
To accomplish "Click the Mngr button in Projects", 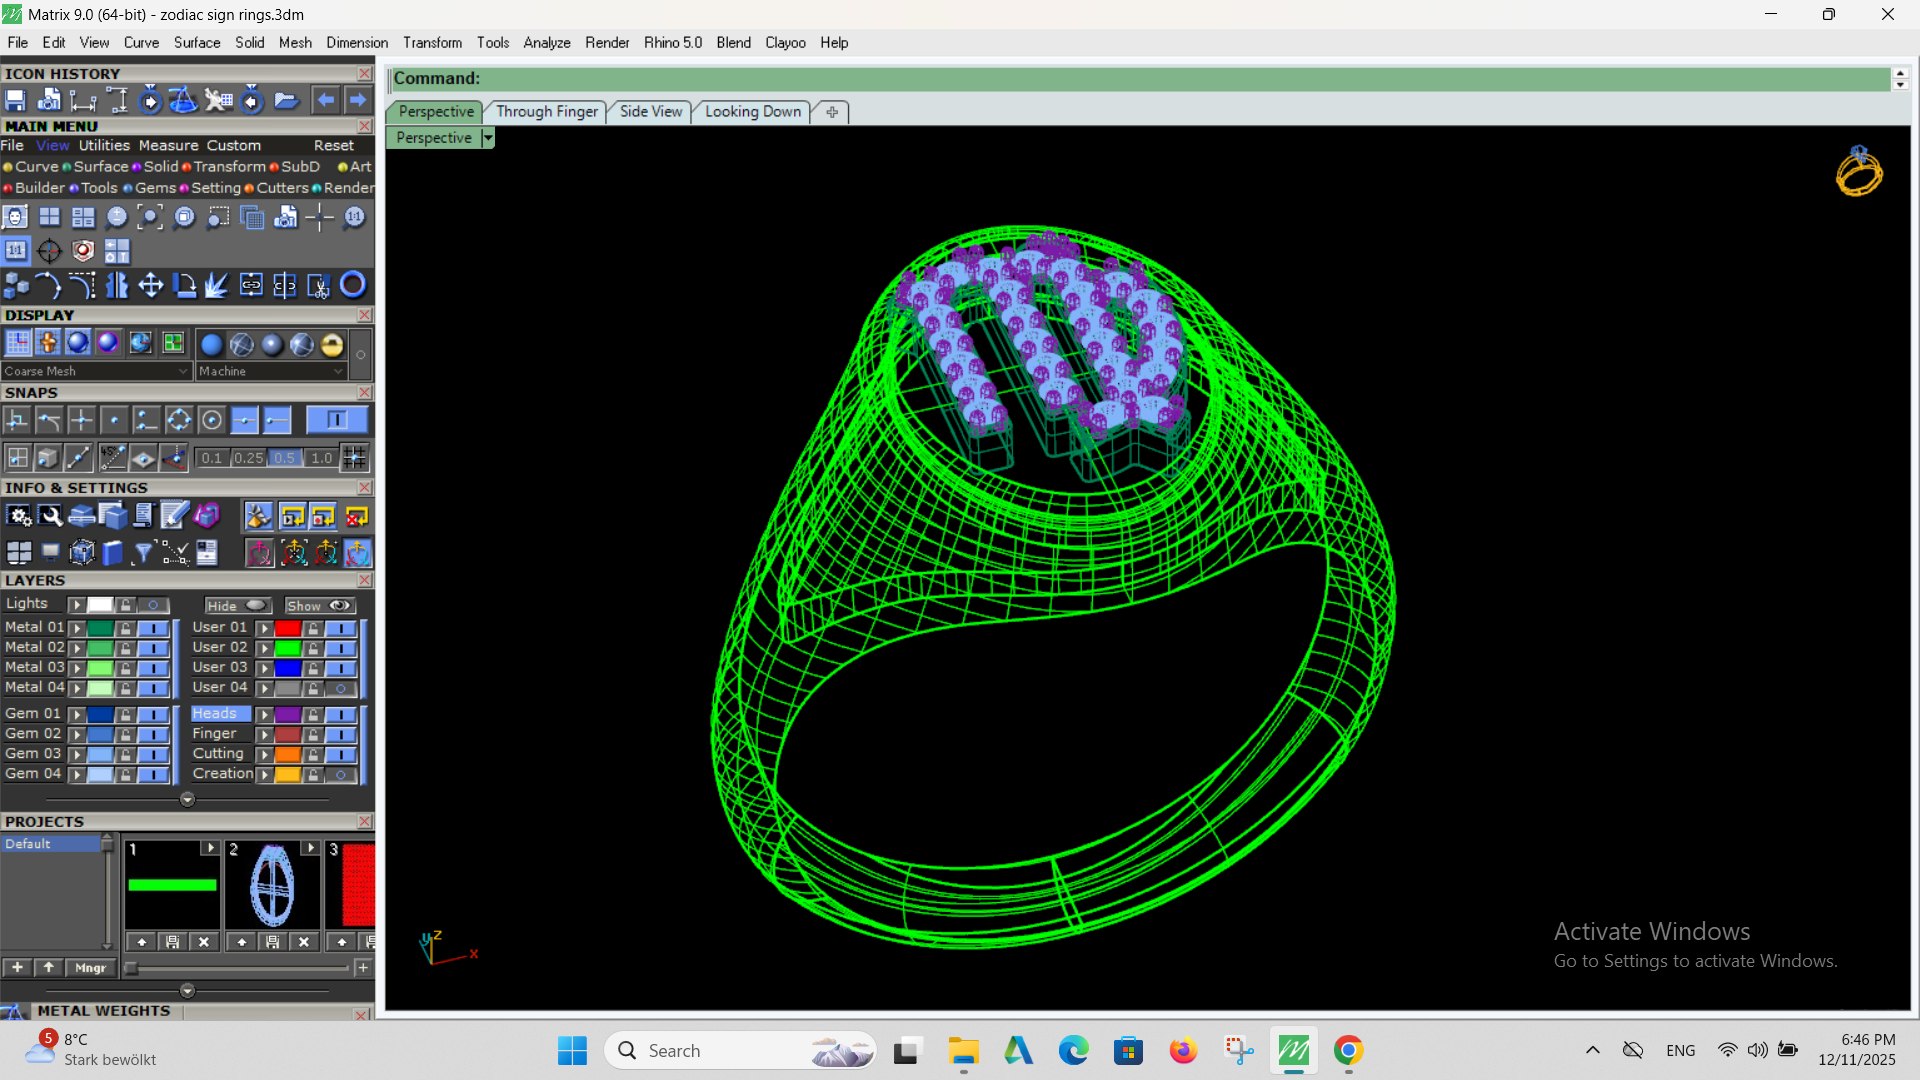I will [x=90, y=968].
